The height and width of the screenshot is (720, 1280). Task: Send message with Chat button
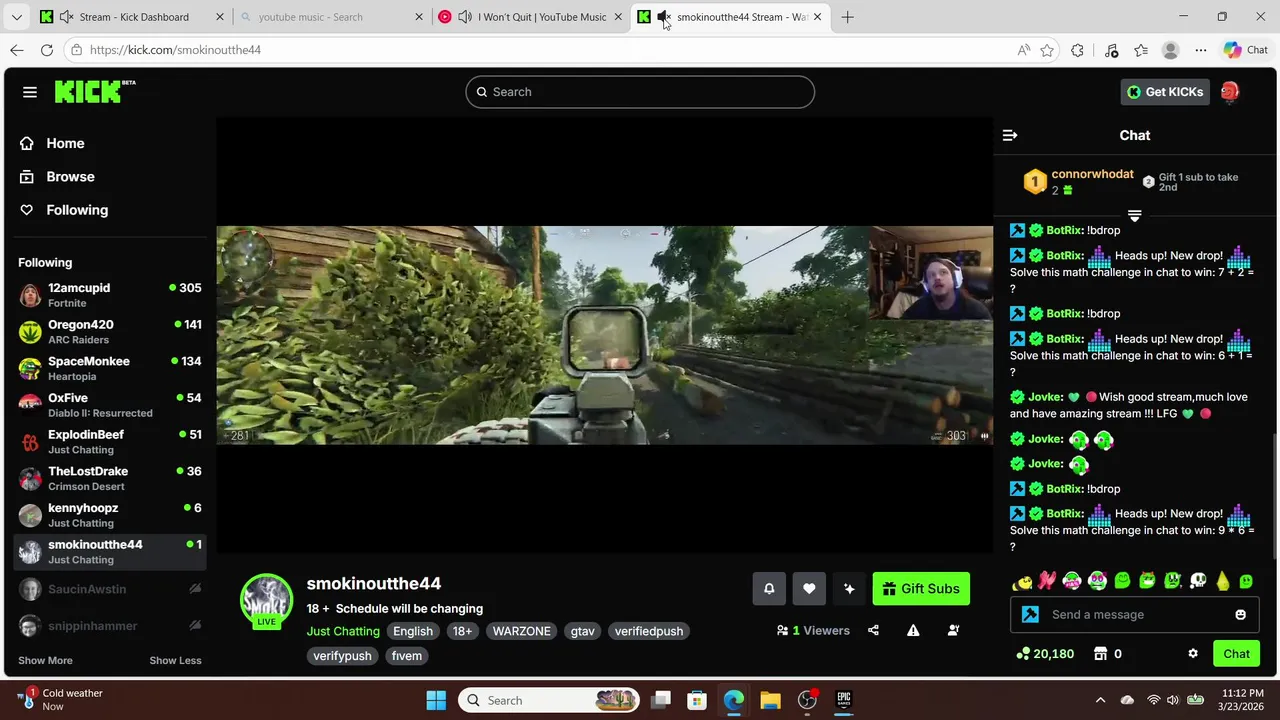[x=1237, y=654]
